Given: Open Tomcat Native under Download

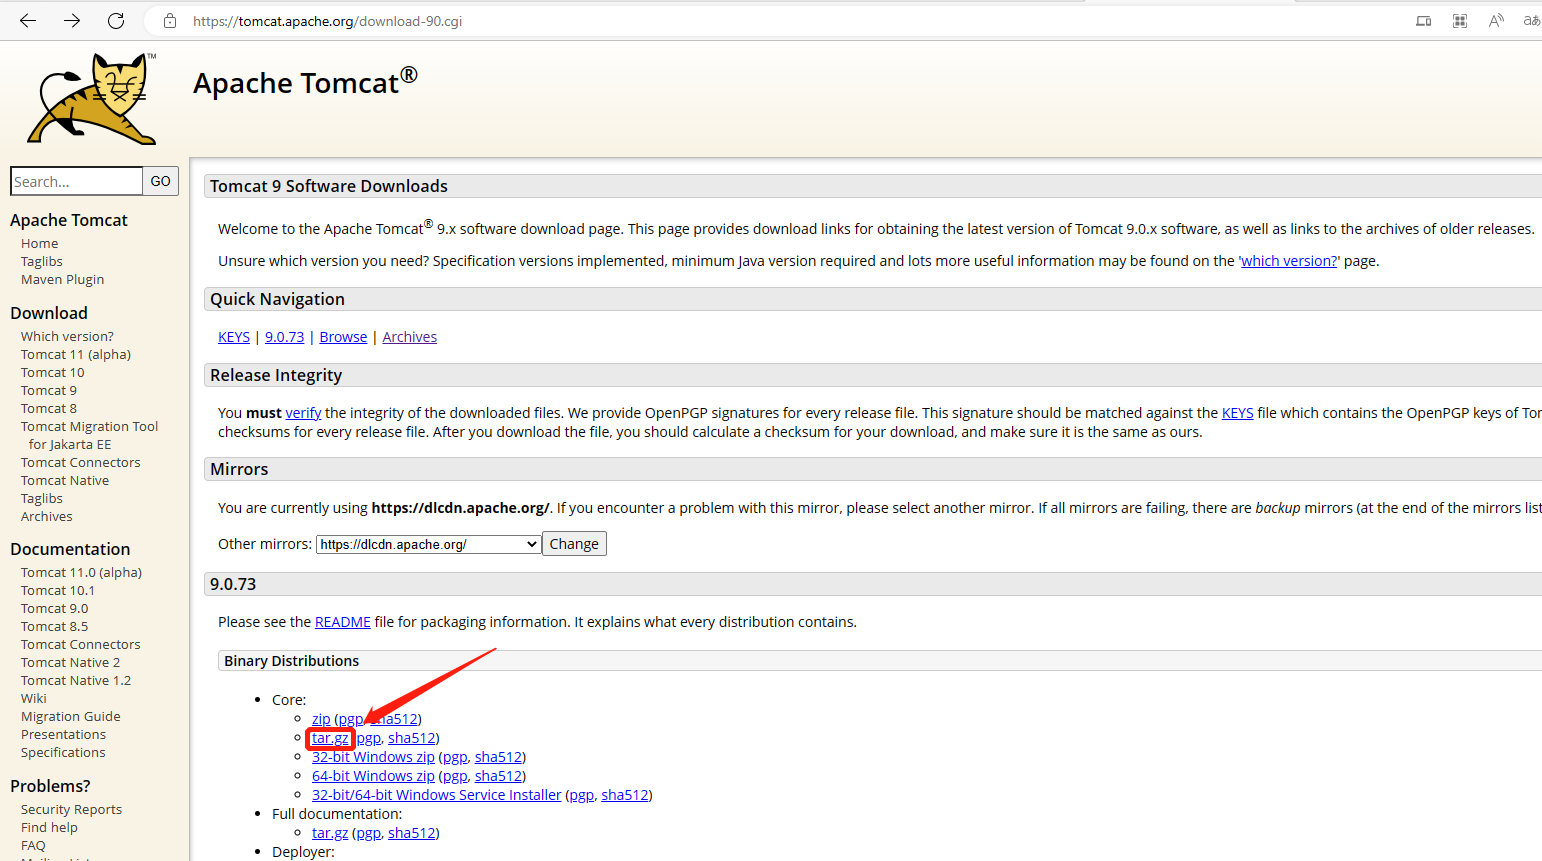Looking at the screenshot, I should 65,480.
